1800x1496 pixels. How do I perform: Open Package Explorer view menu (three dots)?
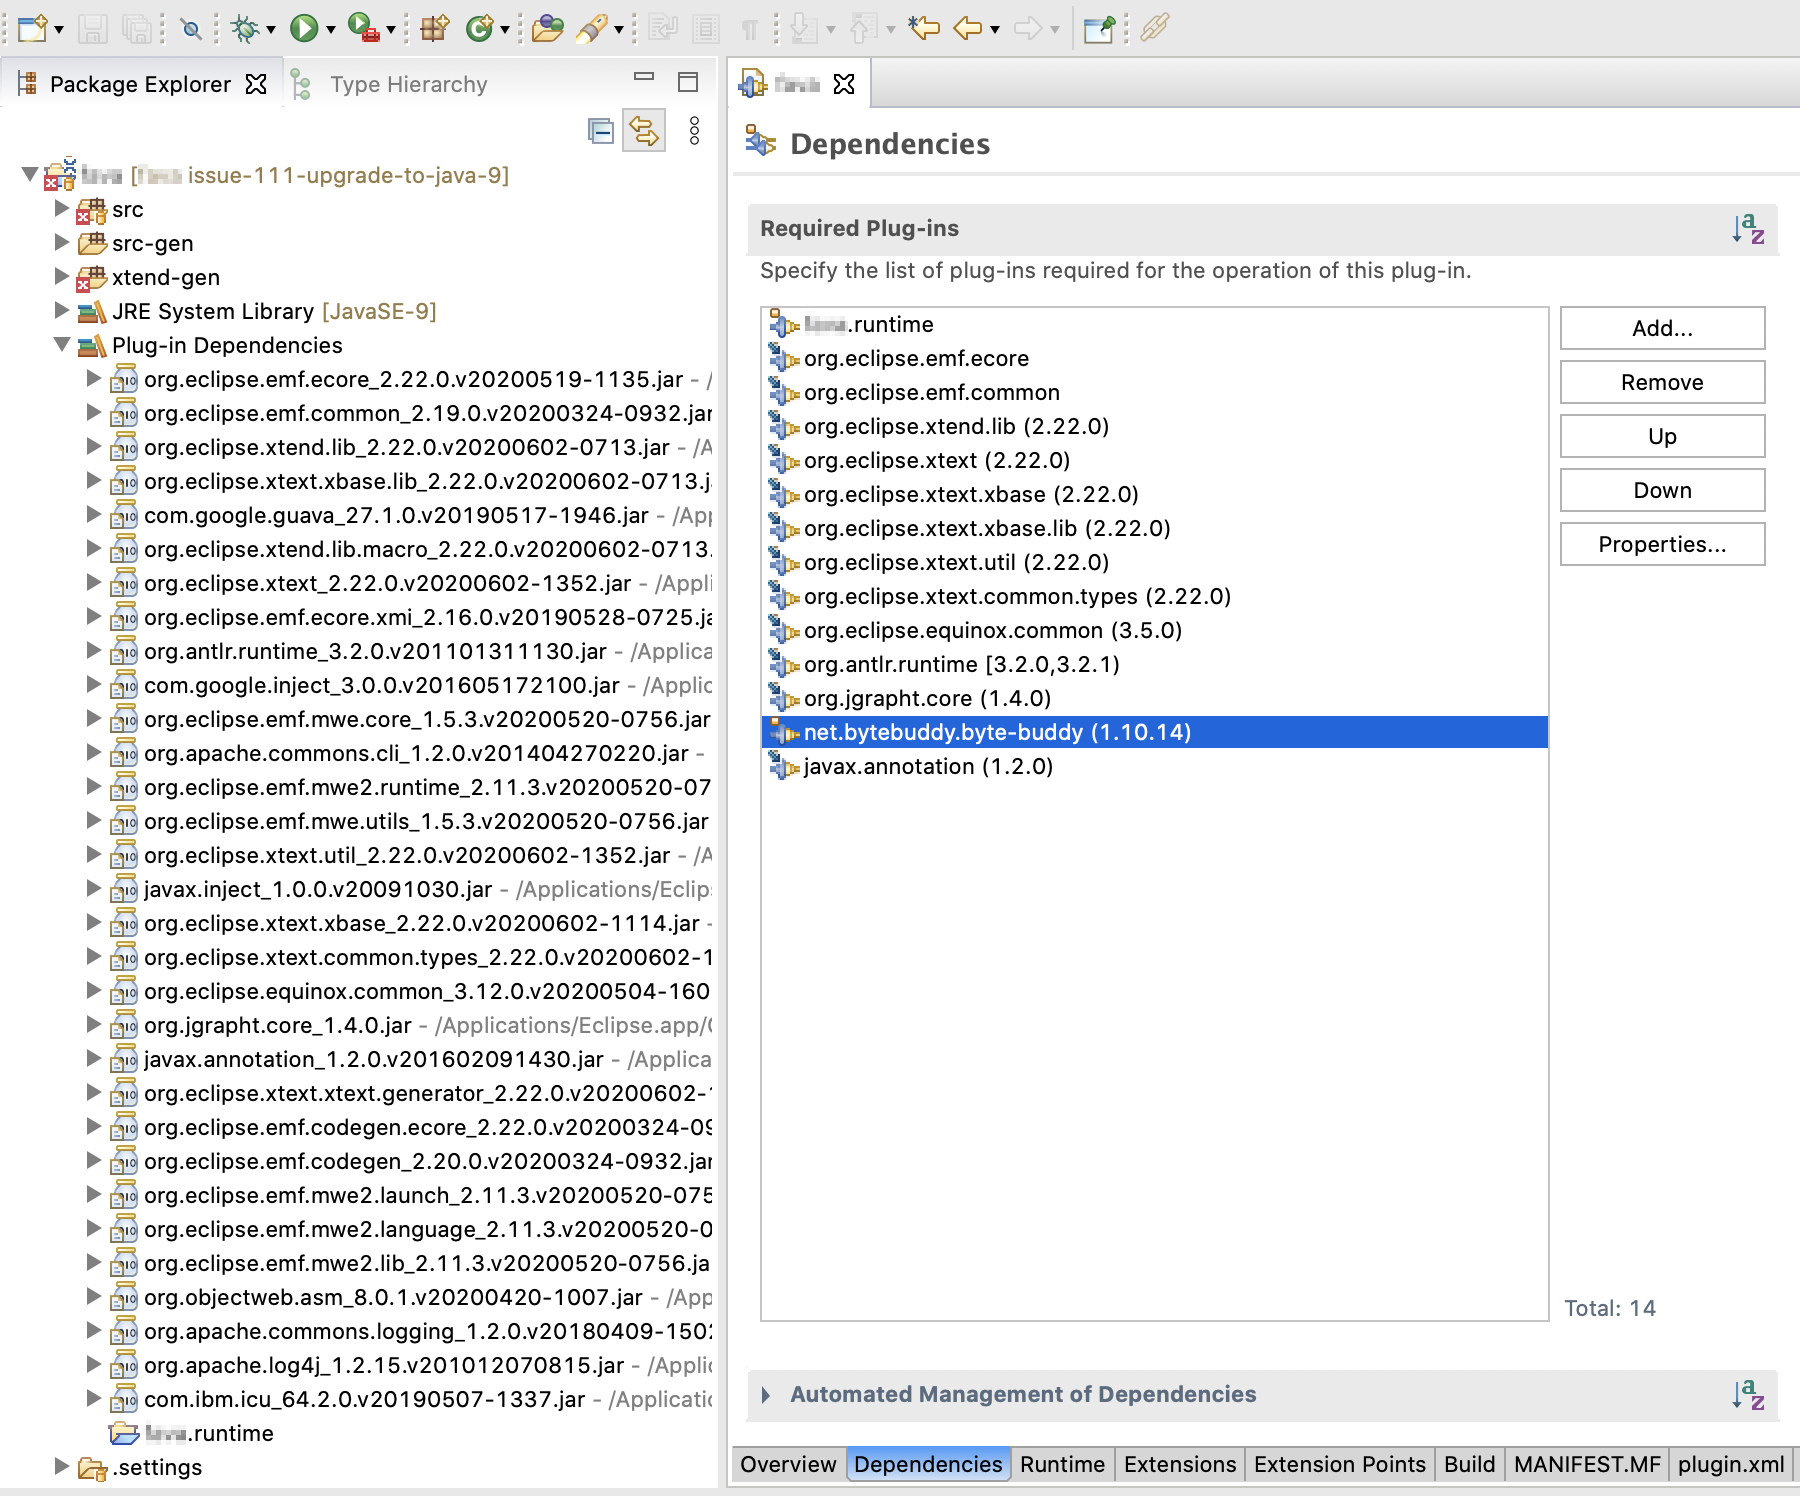(694, 131)
